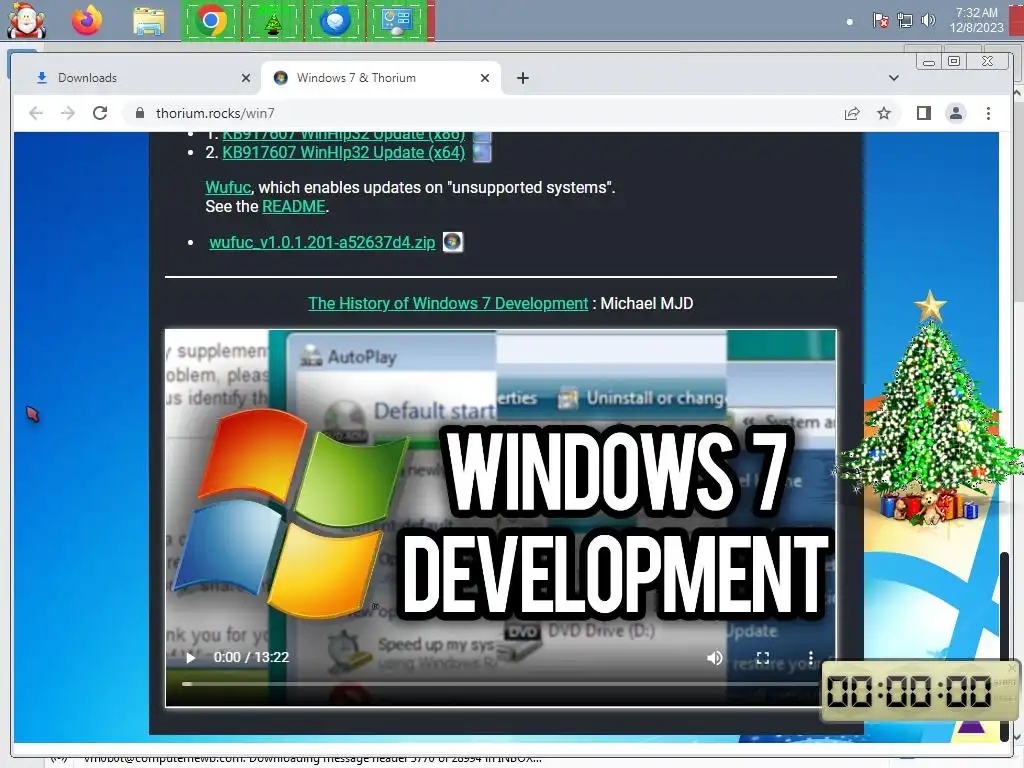The height and width of the screenshot is (768, 1024).
Task: Mute the video with speaker icon
Action: (x=714, y=658)
